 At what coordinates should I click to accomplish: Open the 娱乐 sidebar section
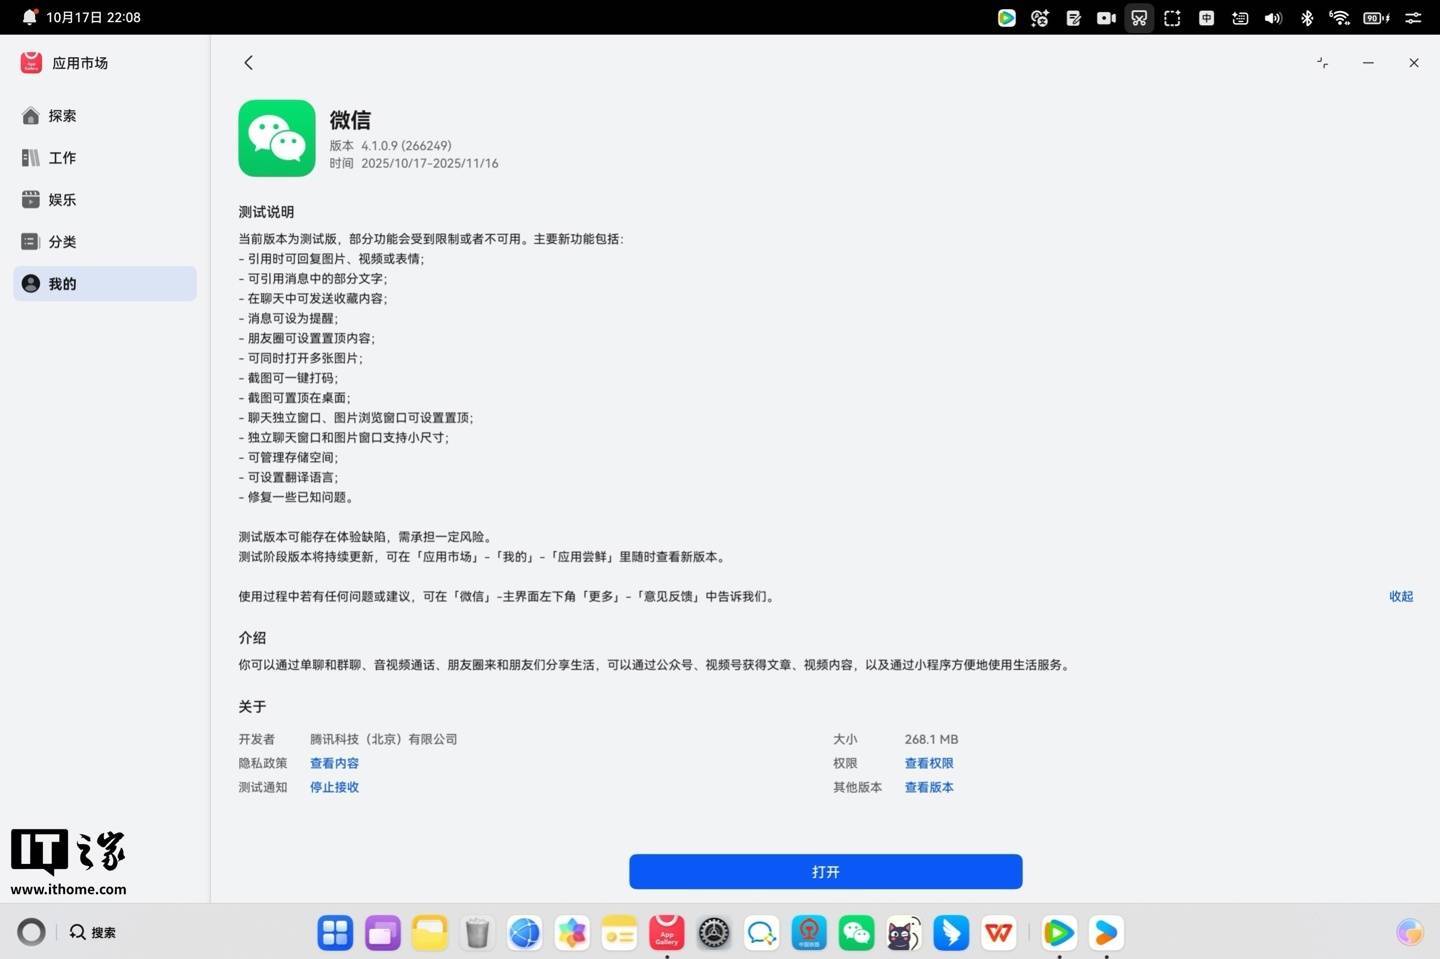[x=61, y=199]
